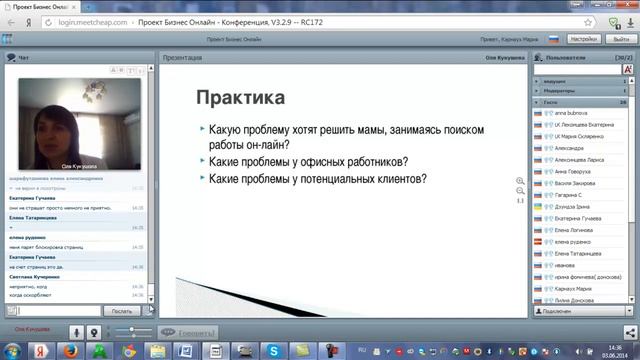Viewport: 640px width, 360px height.
Task: Click the 'Выйти' logout button
Action: (x=621, y=39)
